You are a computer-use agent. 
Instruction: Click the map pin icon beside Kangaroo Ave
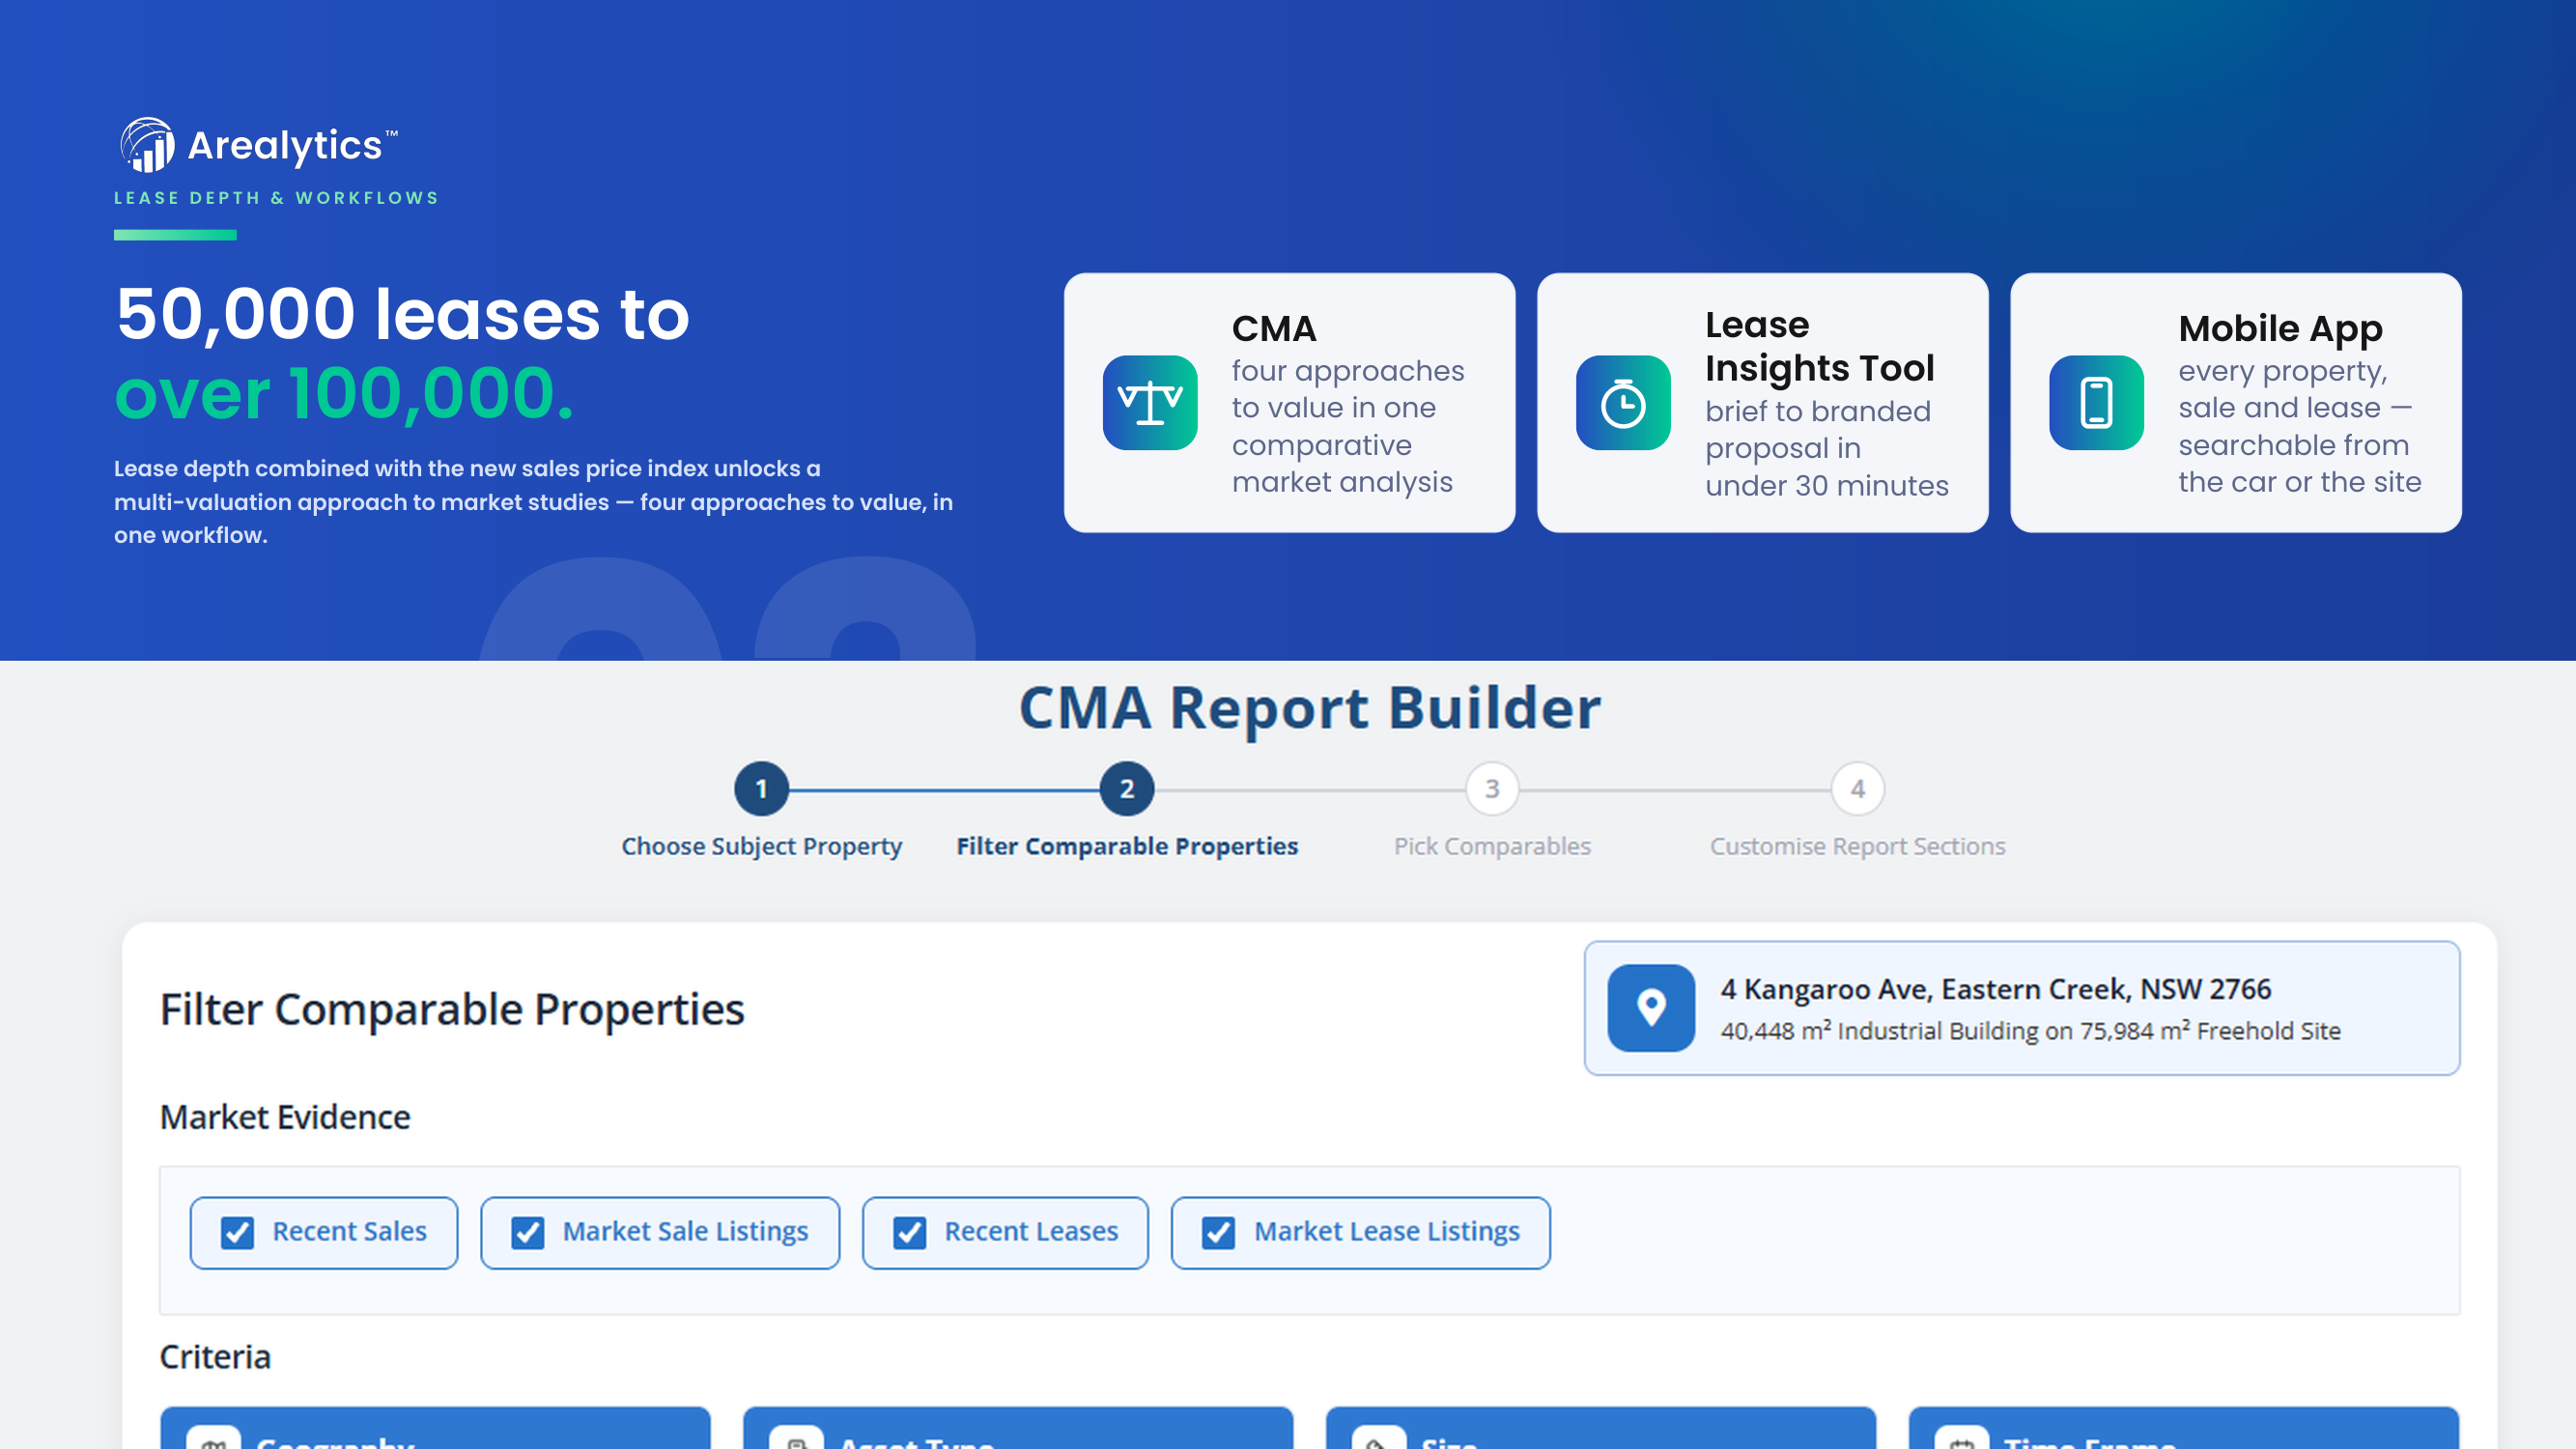tap(1651, 1008)
